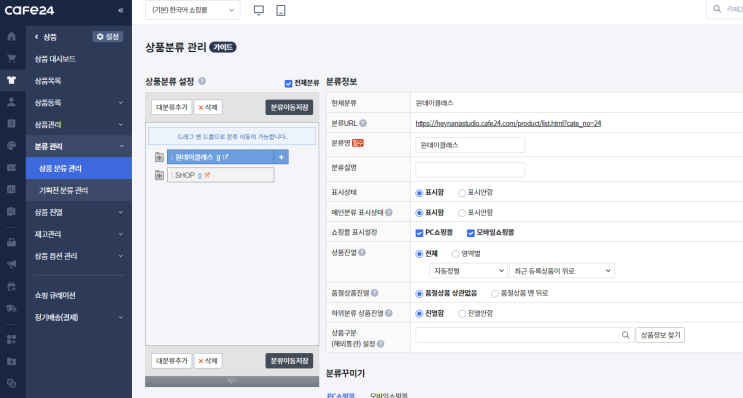Screen dimensions: 743x398
Task: Uncheck the PC쇼핑몰 checkbox
Action: tap(419, 233)
